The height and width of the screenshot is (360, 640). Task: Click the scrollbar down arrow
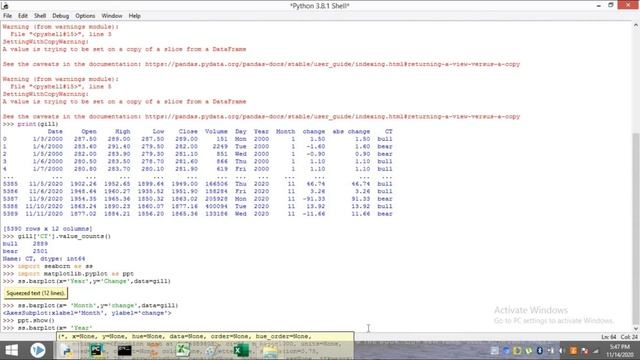pos(636,328)
